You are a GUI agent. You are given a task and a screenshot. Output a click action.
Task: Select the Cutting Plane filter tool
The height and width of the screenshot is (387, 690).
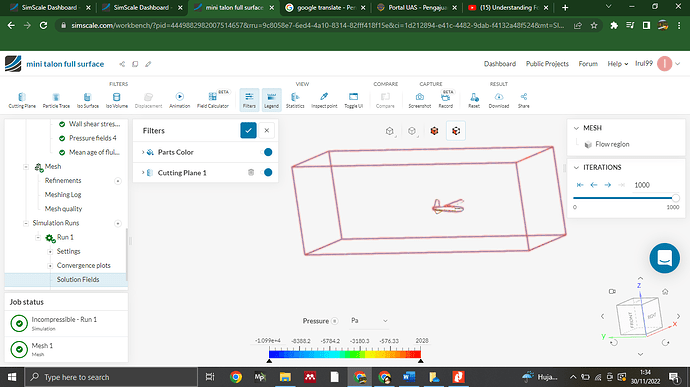pos(22,100)
